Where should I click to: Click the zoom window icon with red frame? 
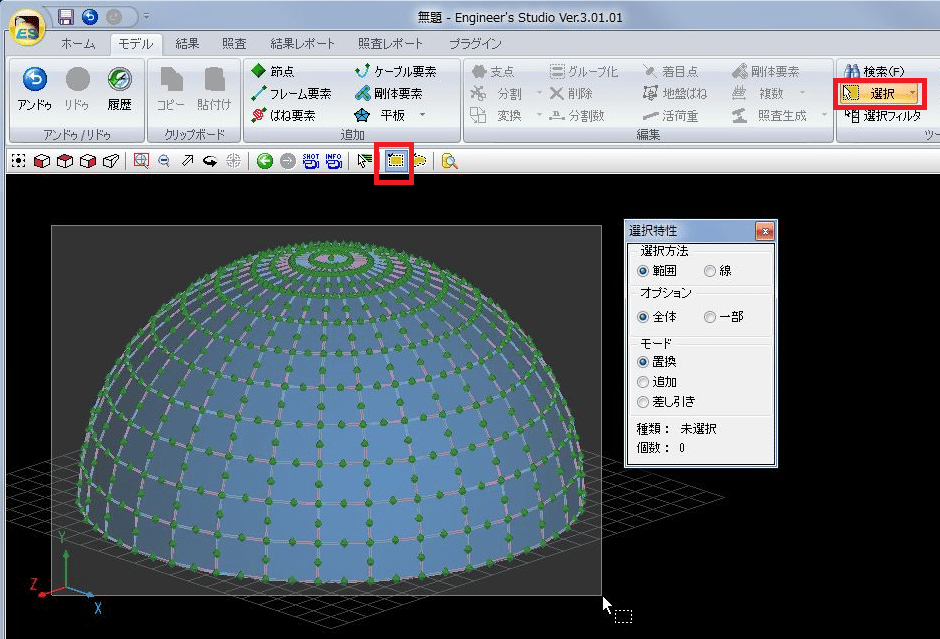(141, 161)
